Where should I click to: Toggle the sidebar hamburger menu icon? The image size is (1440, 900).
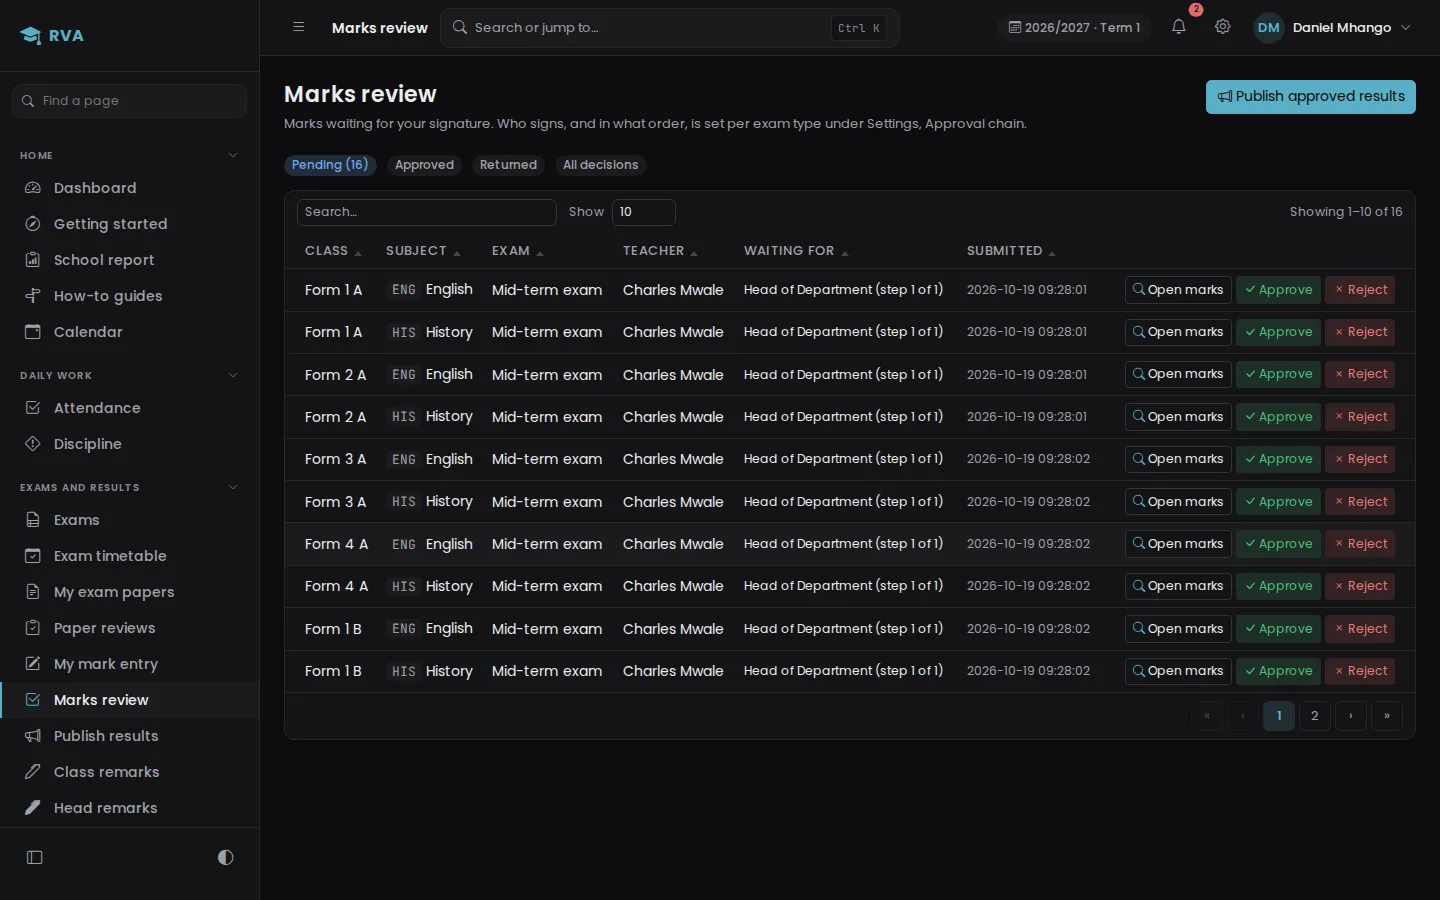299,27
